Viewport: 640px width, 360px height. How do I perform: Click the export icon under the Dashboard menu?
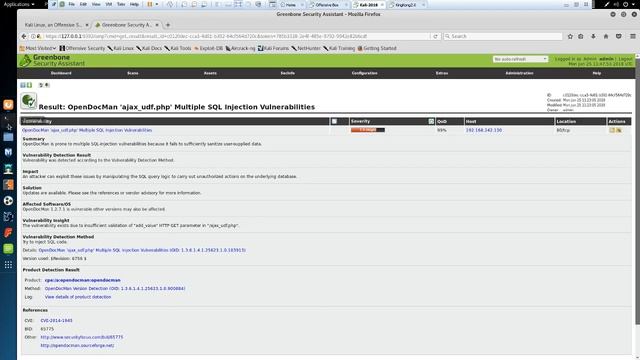(x=47, y=85)
